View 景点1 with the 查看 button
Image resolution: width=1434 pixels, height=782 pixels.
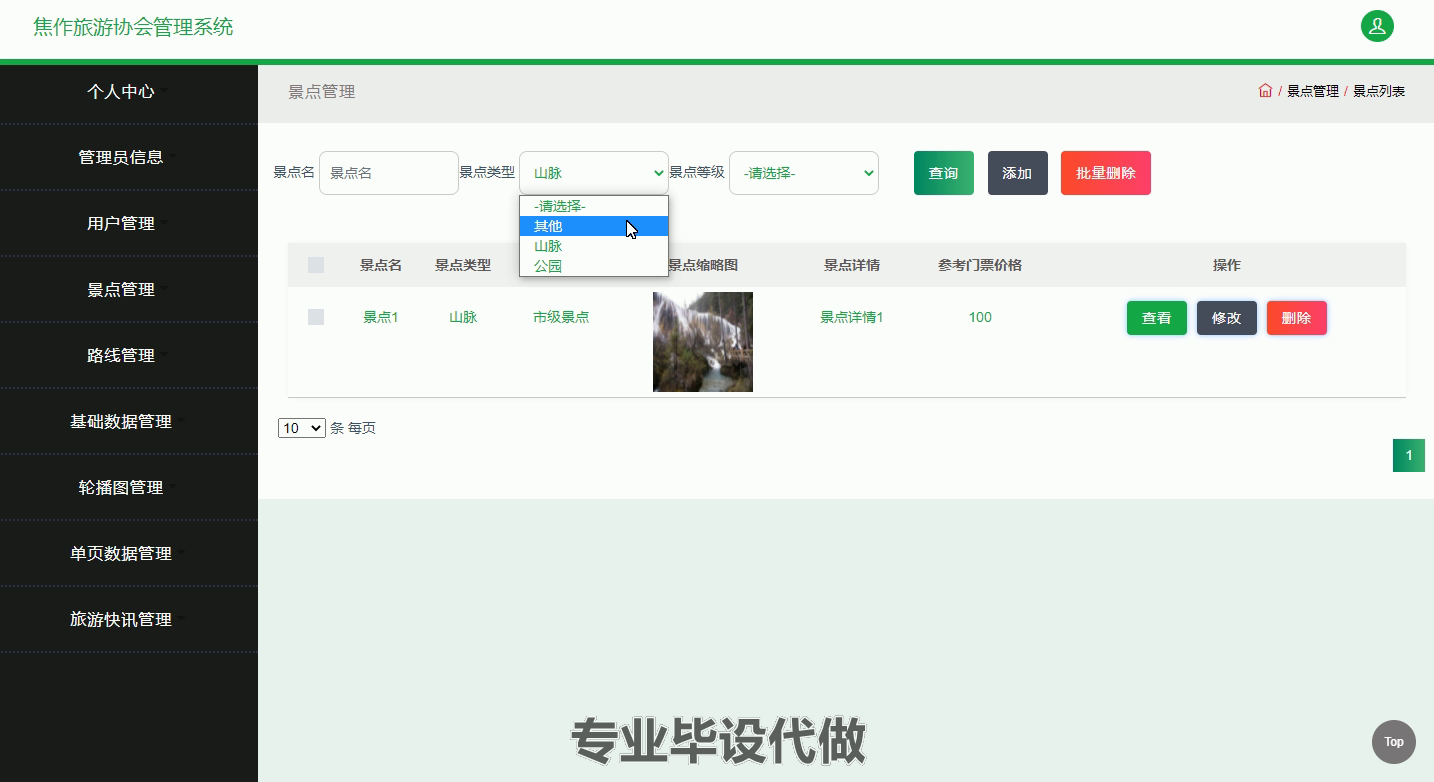pos(1157,318)
